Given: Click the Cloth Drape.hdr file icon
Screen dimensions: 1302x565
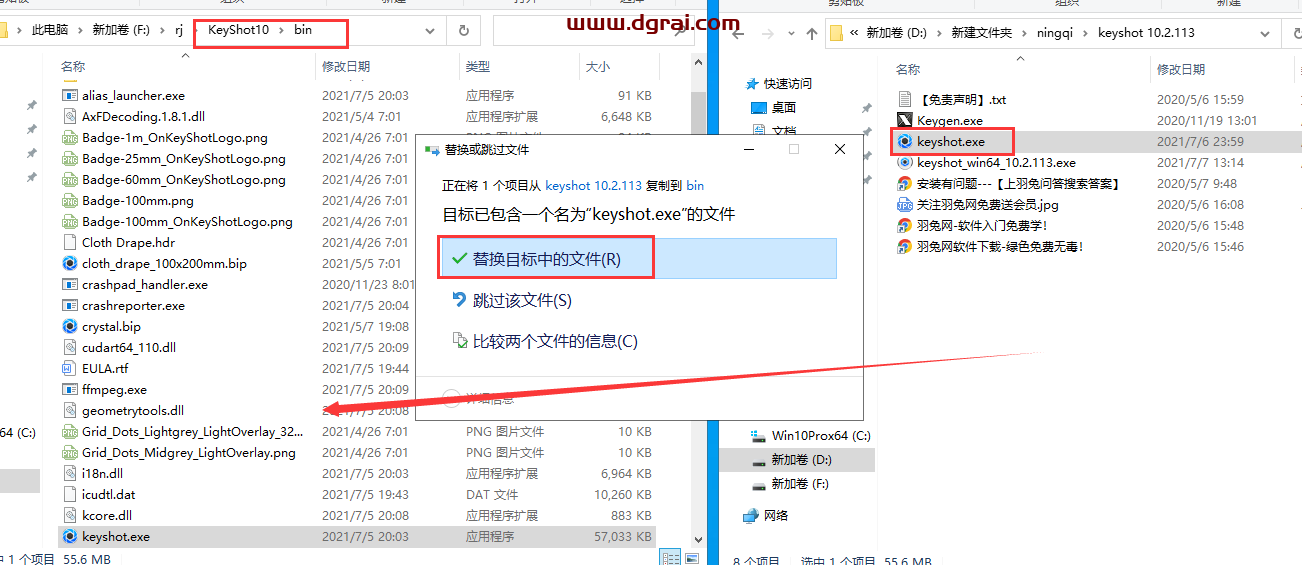Looking at the screenshot, I should pyautogui.click(x=70, y=243).
